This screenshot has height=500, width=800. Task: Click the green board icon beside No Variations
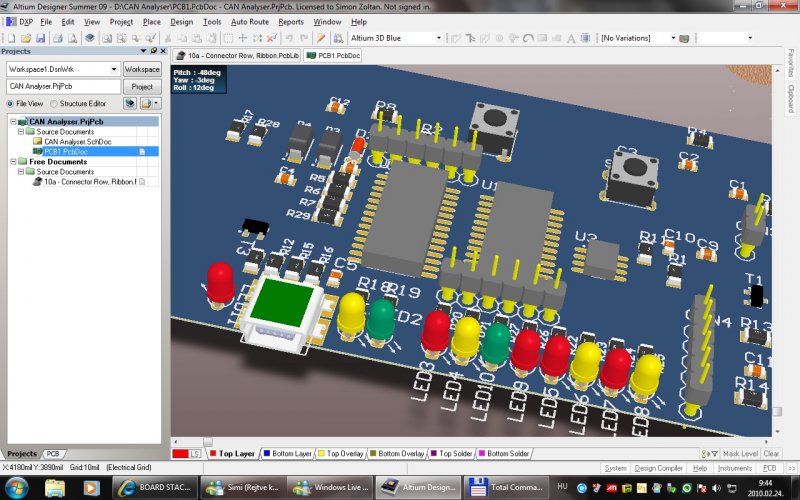(x=685, y=38)
